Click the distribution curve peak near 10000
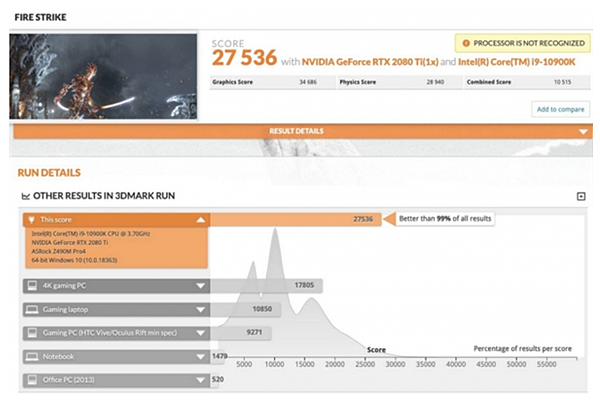The image size is (600, 409). (x=275, y=232)
